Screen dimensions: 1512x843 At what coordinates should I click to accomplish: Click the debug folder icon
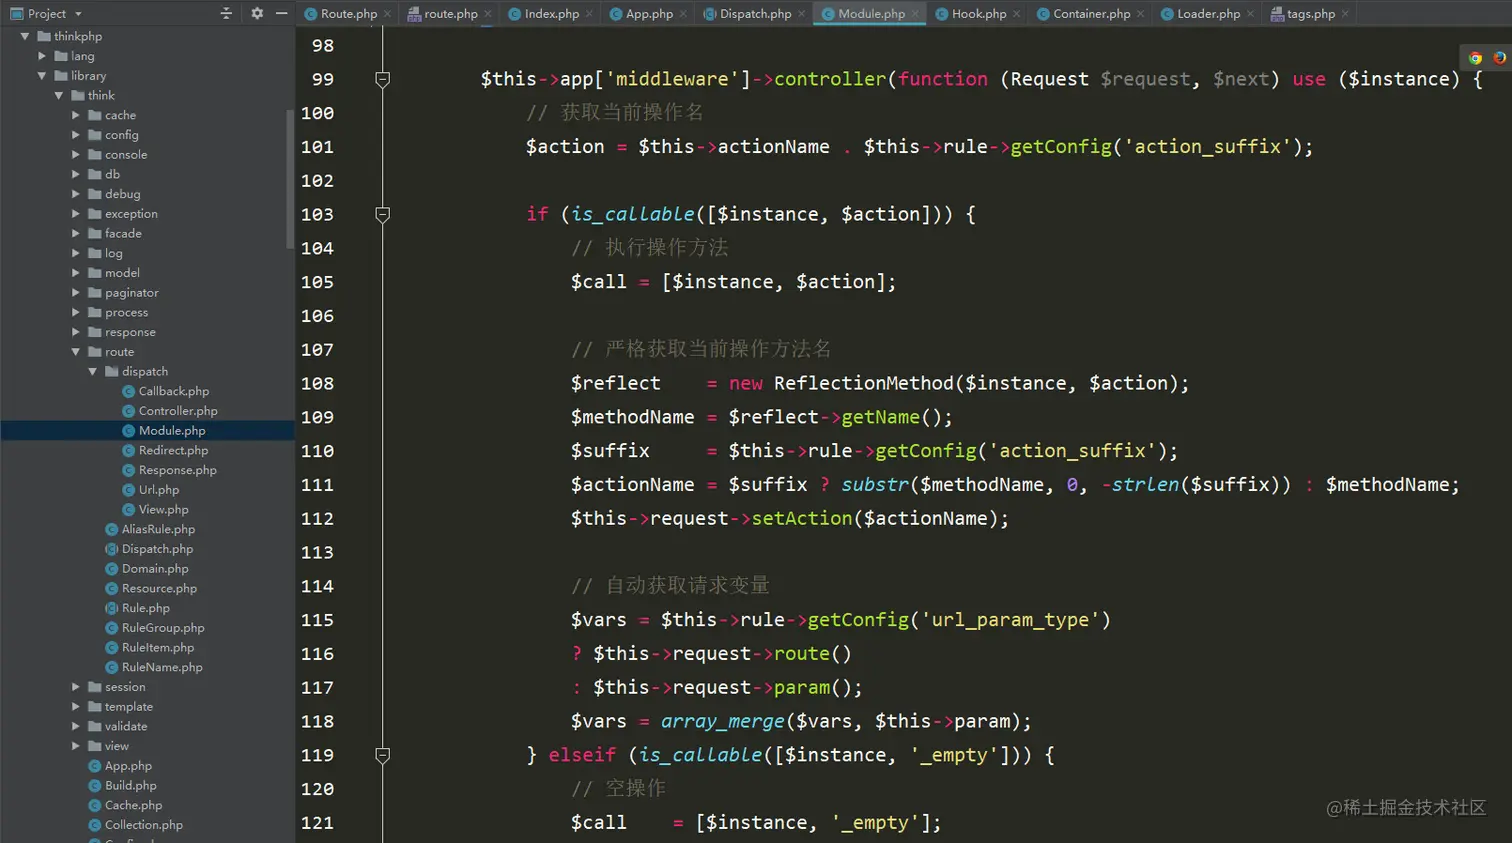click(x=95, y=194)
